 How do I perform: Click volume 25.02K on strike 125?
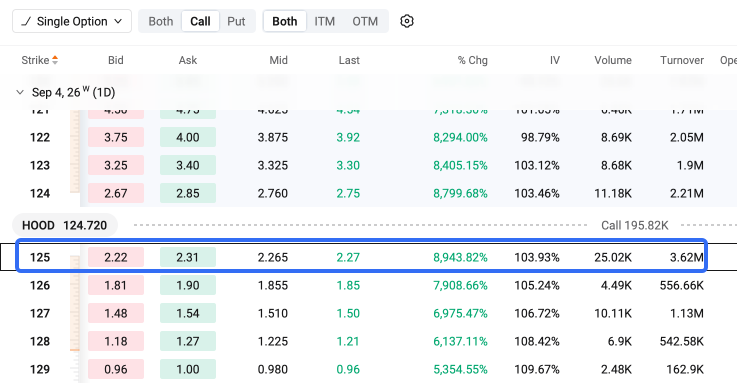point(613,257)
